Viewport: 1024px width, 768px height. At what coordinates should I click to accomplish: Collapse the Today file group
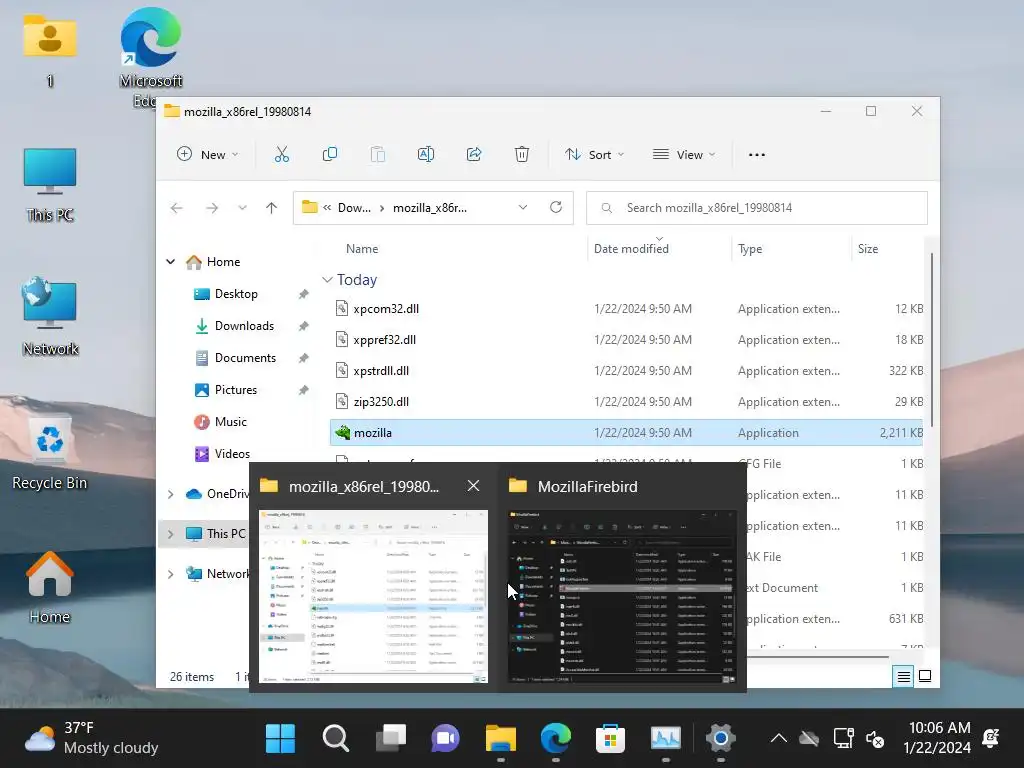327,280
